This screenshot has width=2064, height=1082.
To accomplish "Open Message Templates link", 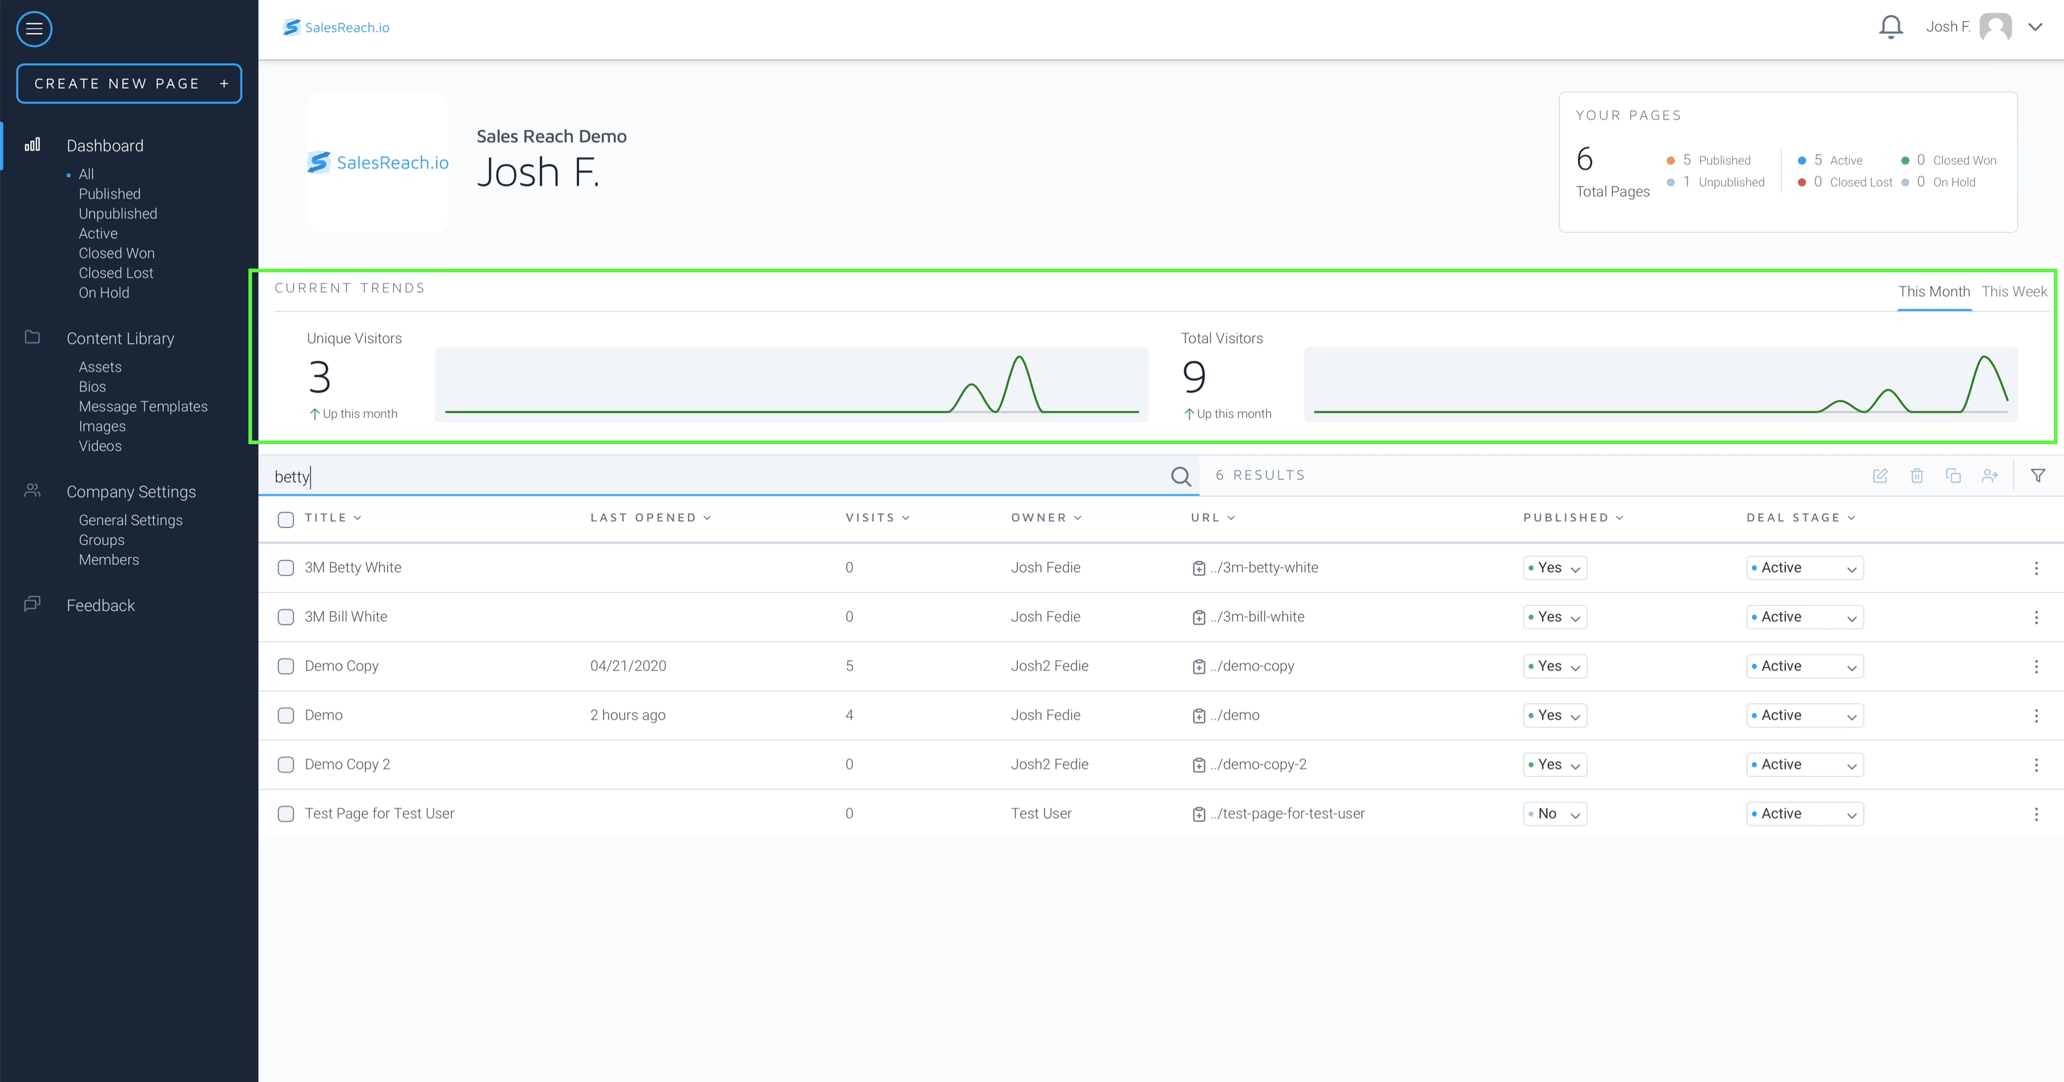I will click(x=143, y=407).
